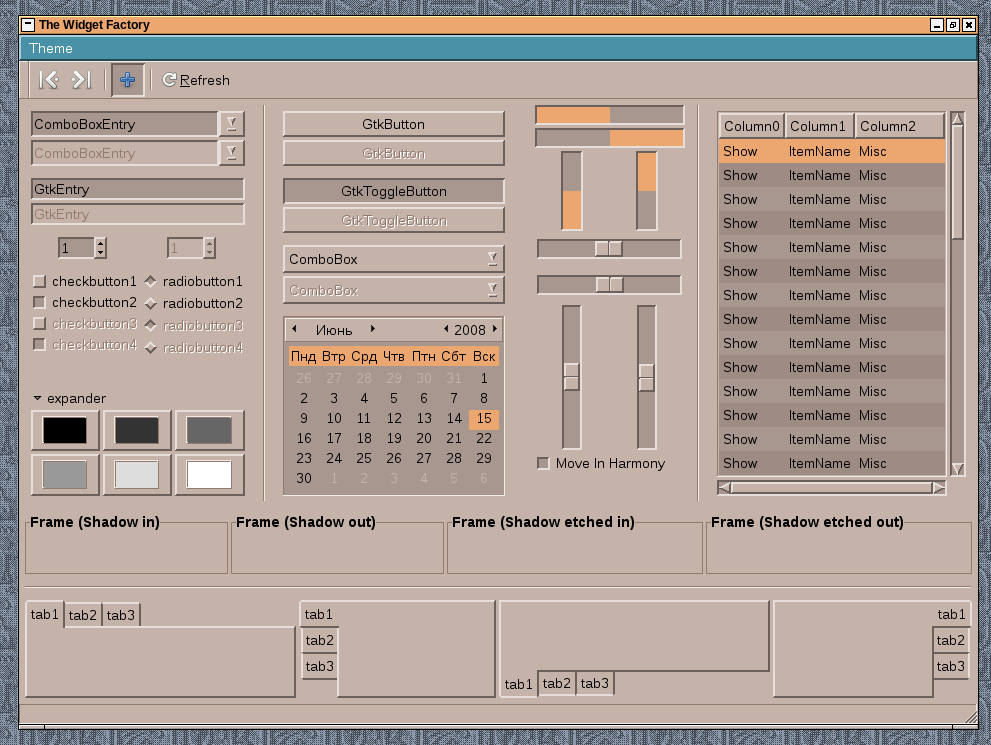991x745 pixels.
Task: Toggle the Move In Harmony checkbox
Action: click(544, 463)
